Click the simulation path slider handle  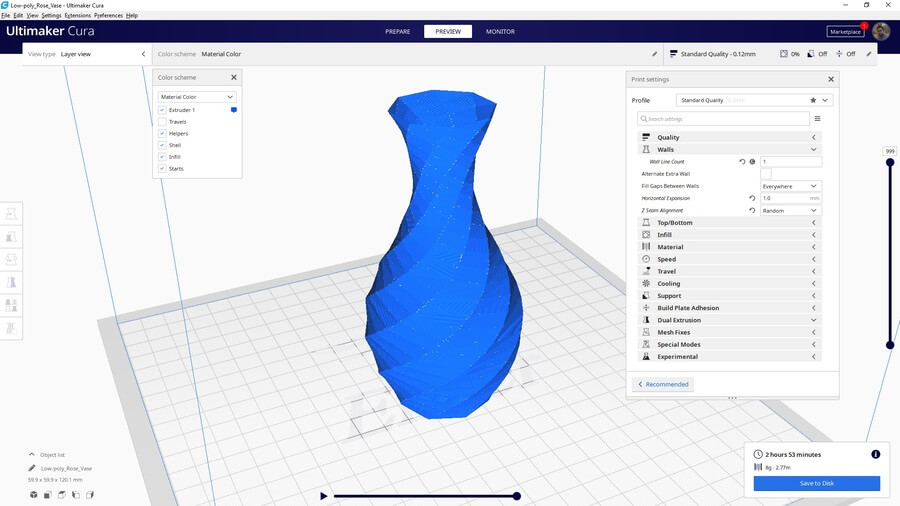tap(517, 496)
